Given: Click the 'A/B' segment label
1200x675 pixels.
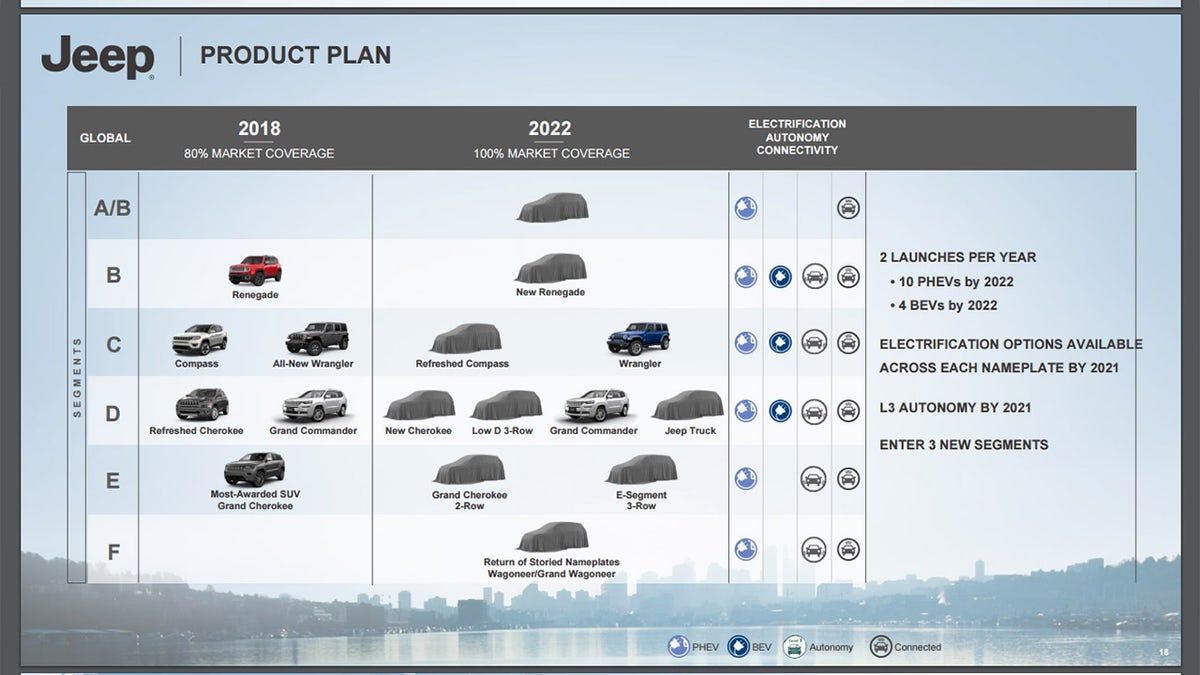Looking at the screenshot, I should (x=112, y=208).
